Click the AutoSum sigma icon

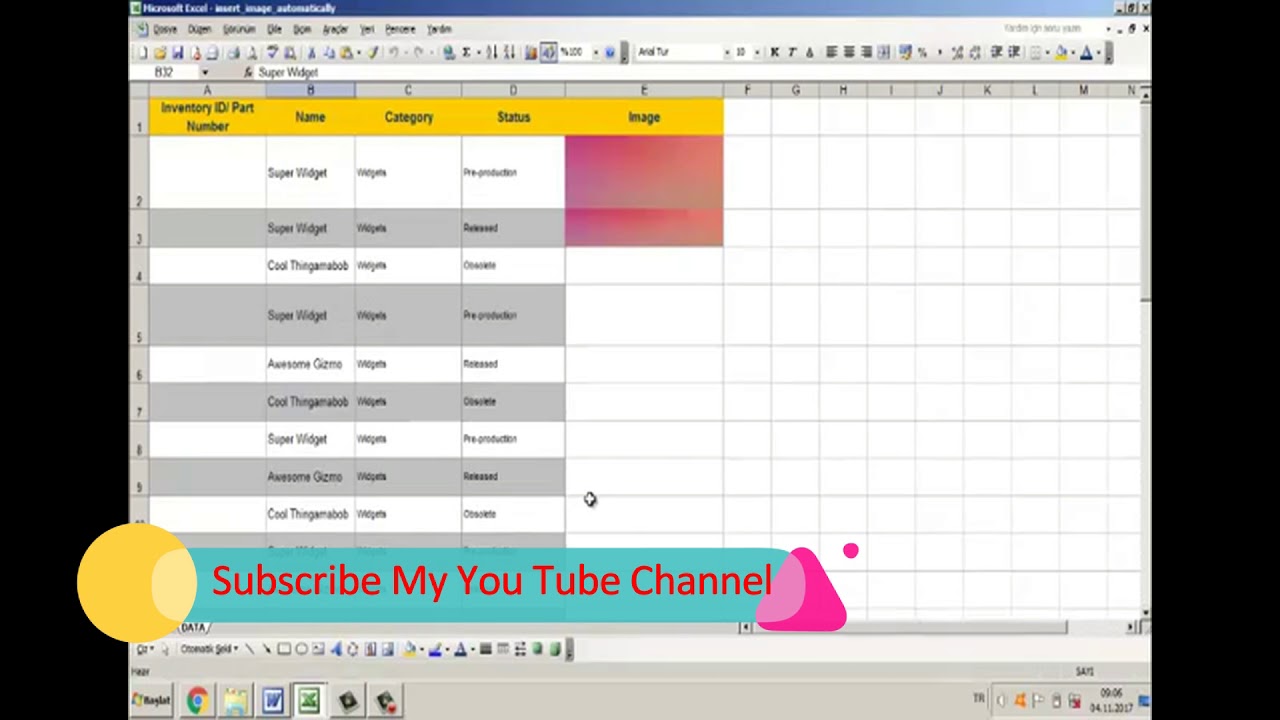pyautogui.click(x=467, y=52)
